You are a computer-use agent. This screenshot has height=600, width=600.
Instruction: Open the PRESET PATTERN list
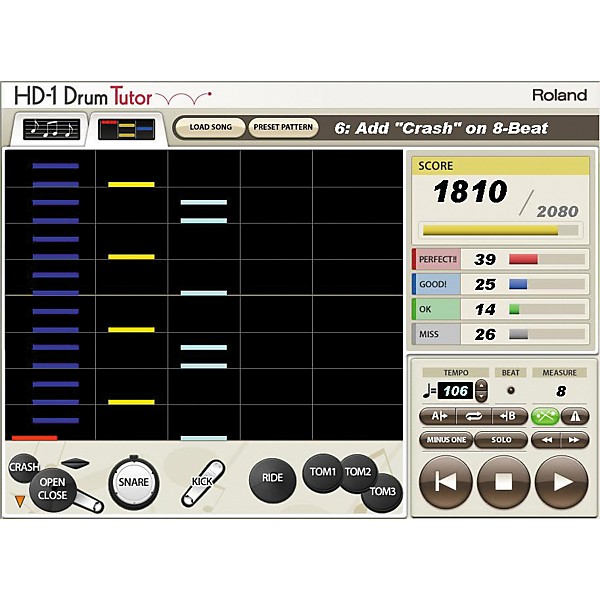pyautogui.click(x=283, y=127)
